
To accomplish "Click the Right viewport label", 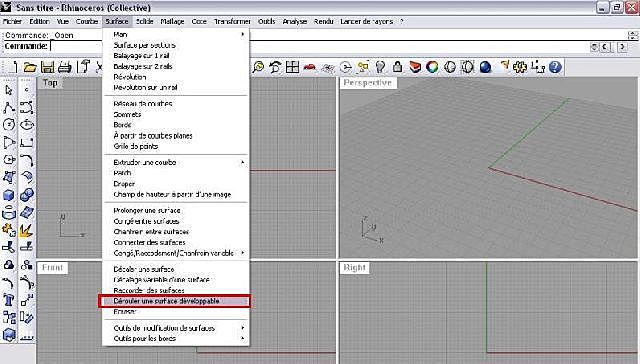I will point(355,268).
